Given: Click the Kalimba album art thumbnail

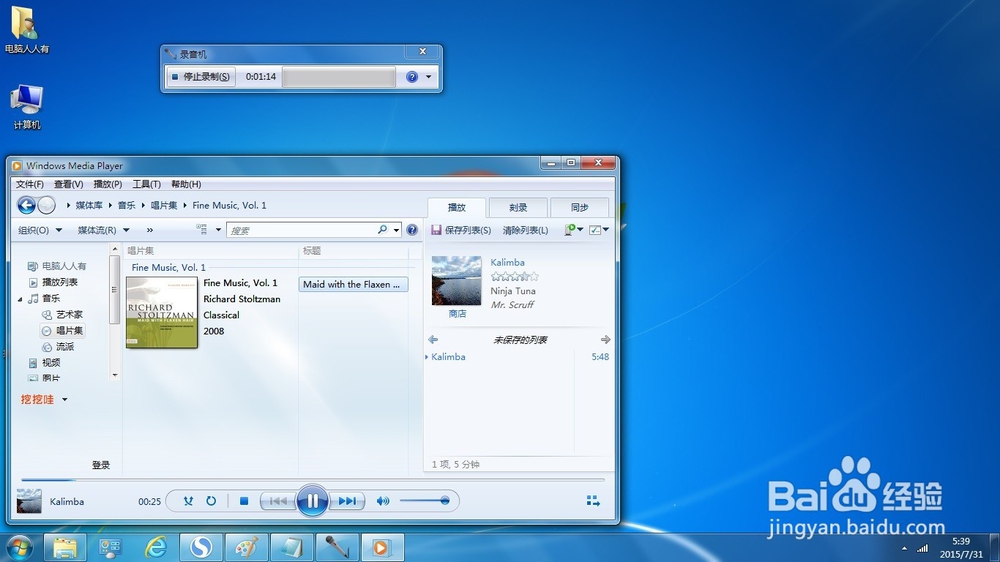Looking at the screenshot, I should [x=457, y=281].
